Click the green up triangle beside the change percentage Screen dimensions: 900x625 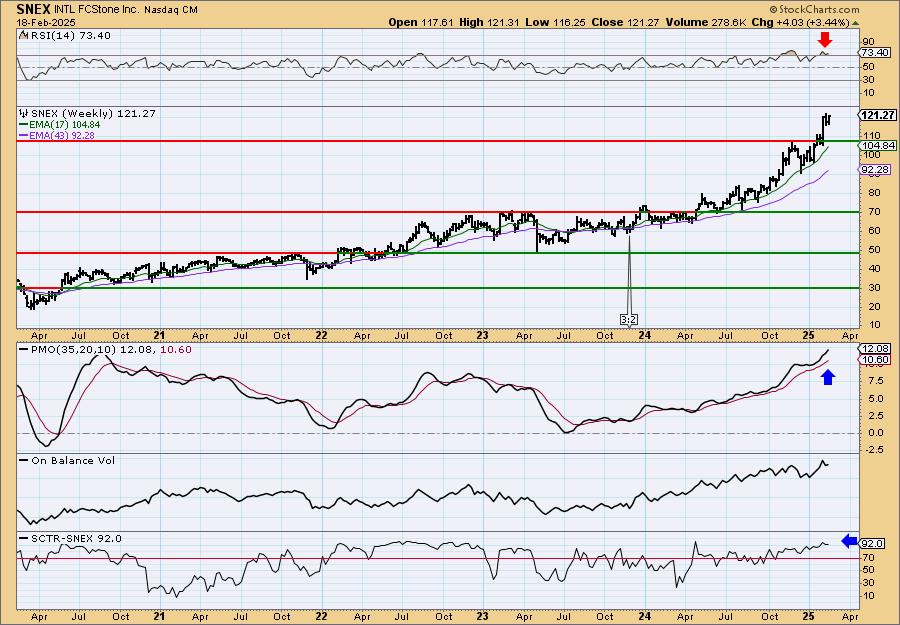[x=855, y=23]
